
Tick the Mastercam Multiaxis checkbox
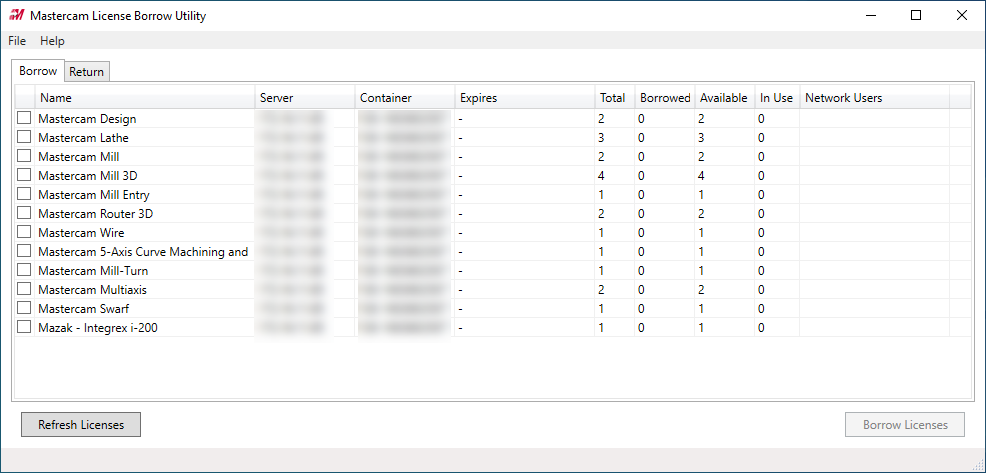click(24, 289)
